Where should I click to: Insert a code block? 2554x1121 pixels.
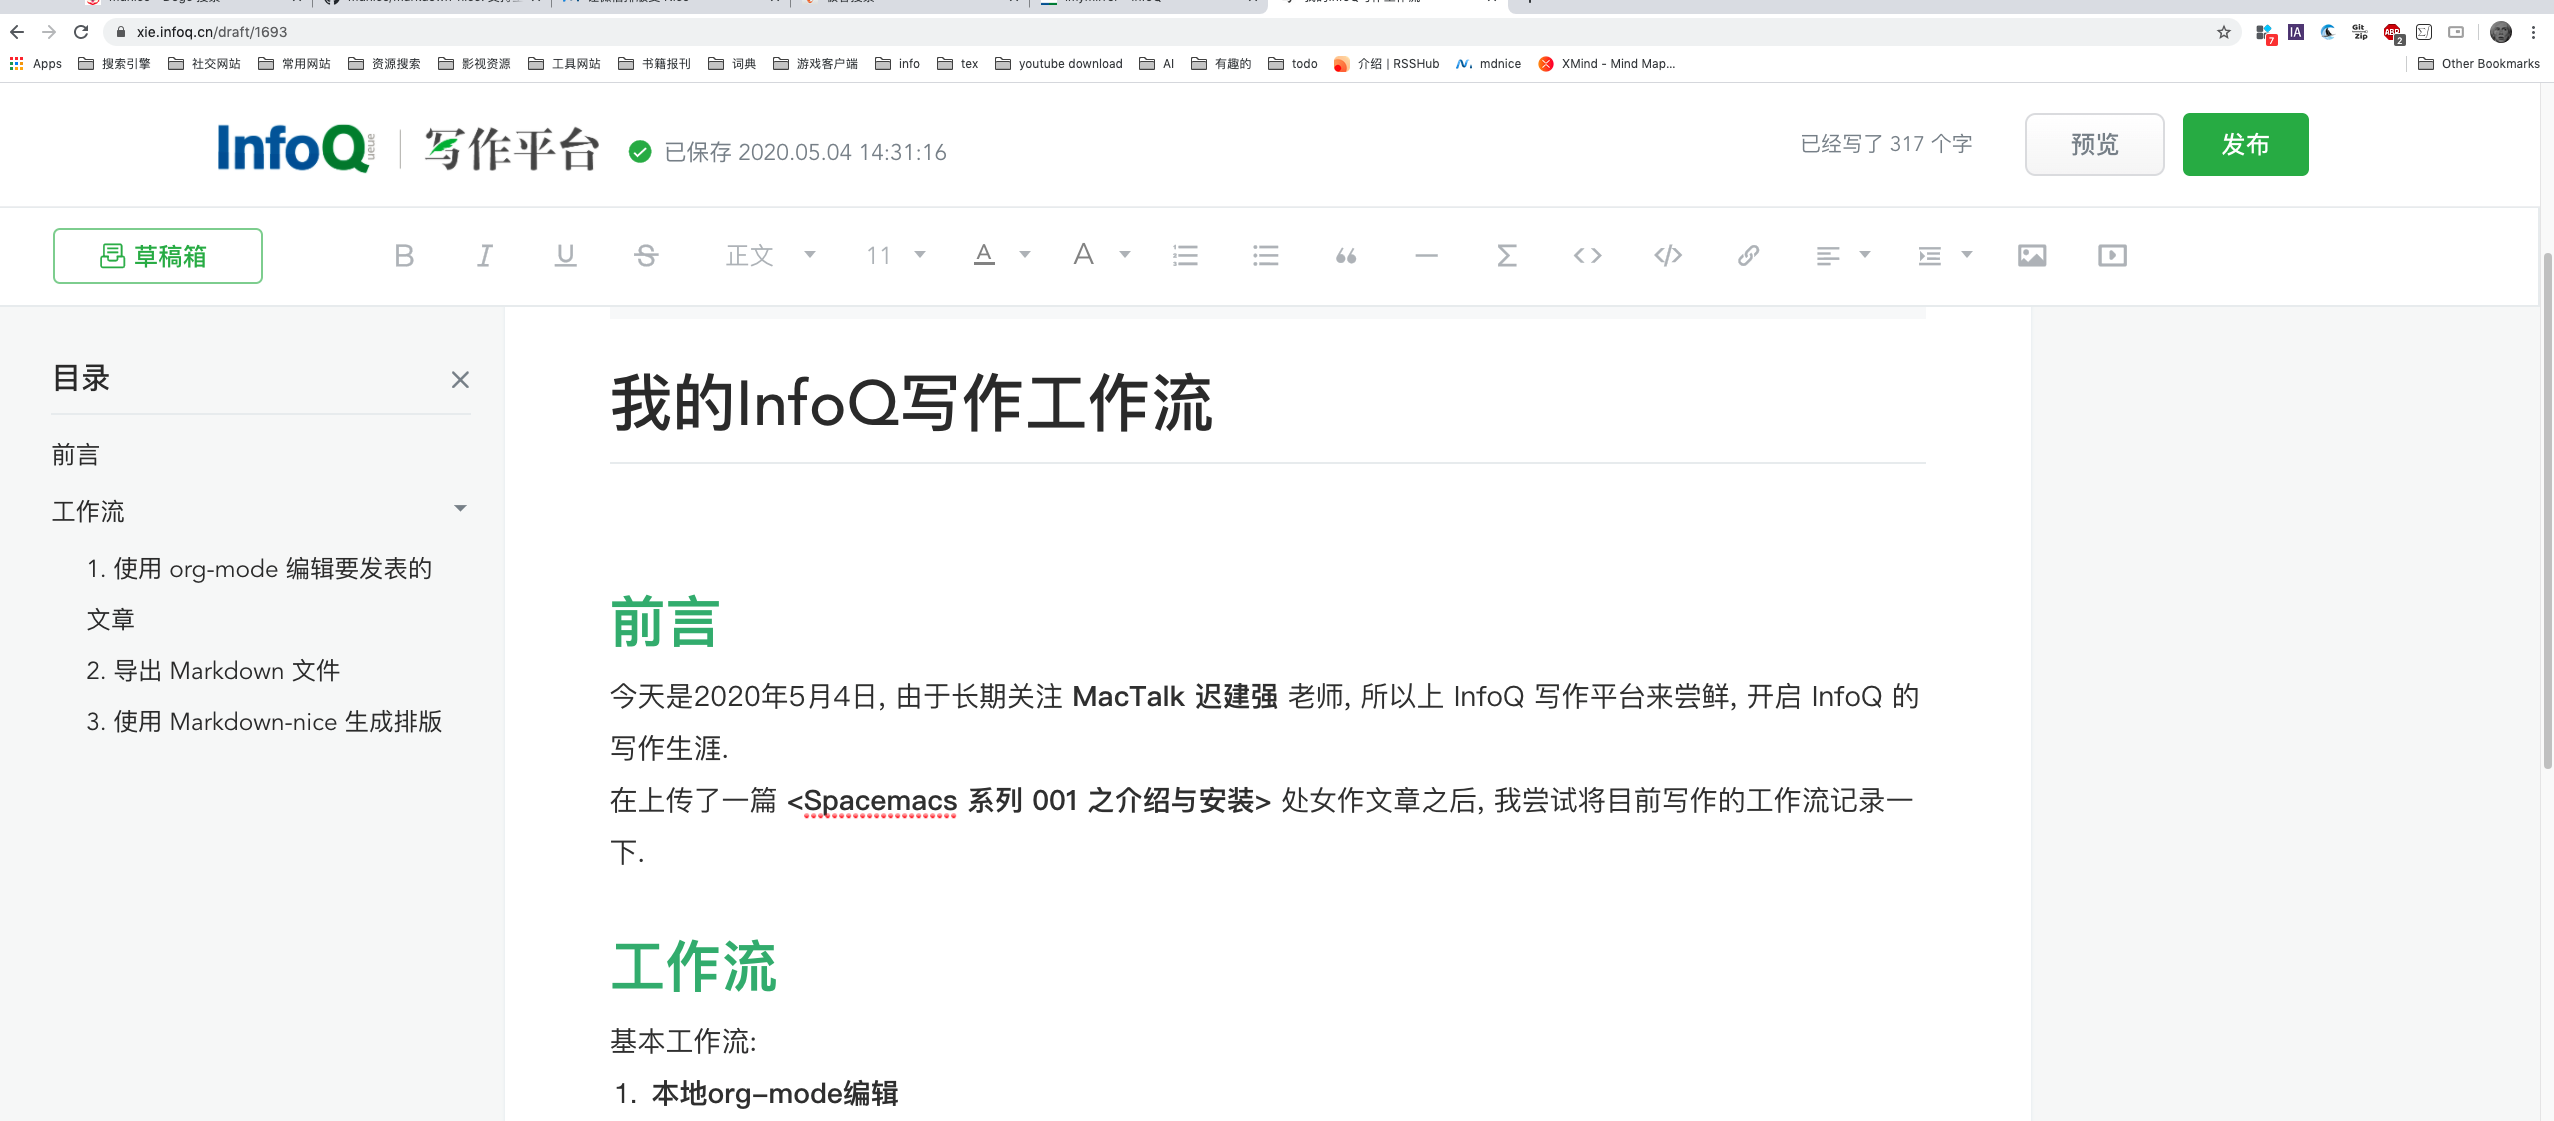[1668, 256]
